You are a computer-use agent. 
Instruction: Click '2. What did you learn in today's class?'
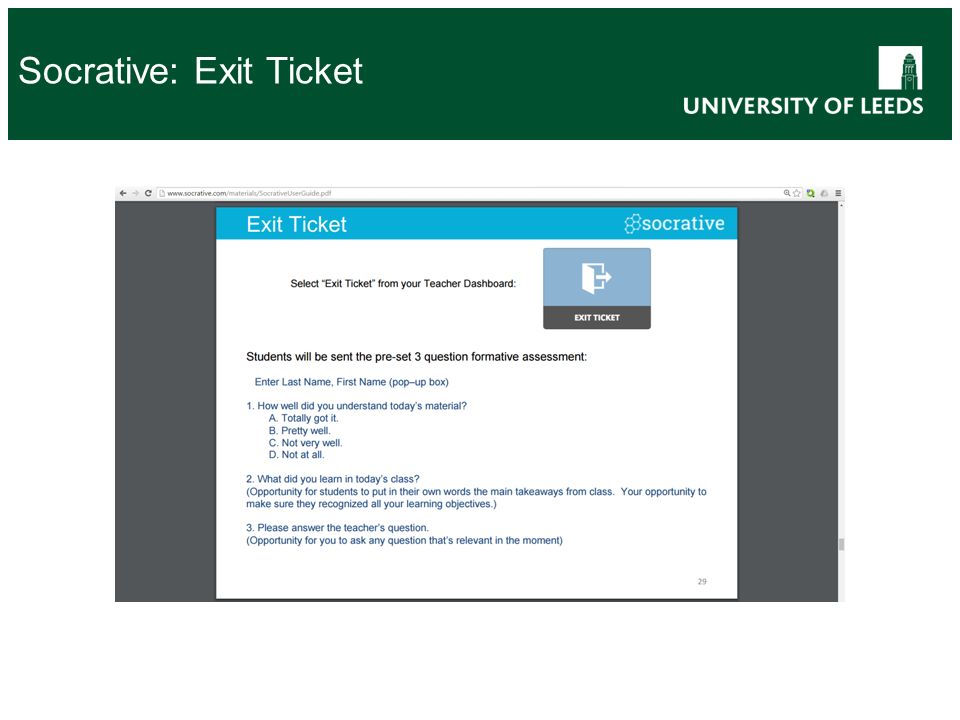coord(332,479)
